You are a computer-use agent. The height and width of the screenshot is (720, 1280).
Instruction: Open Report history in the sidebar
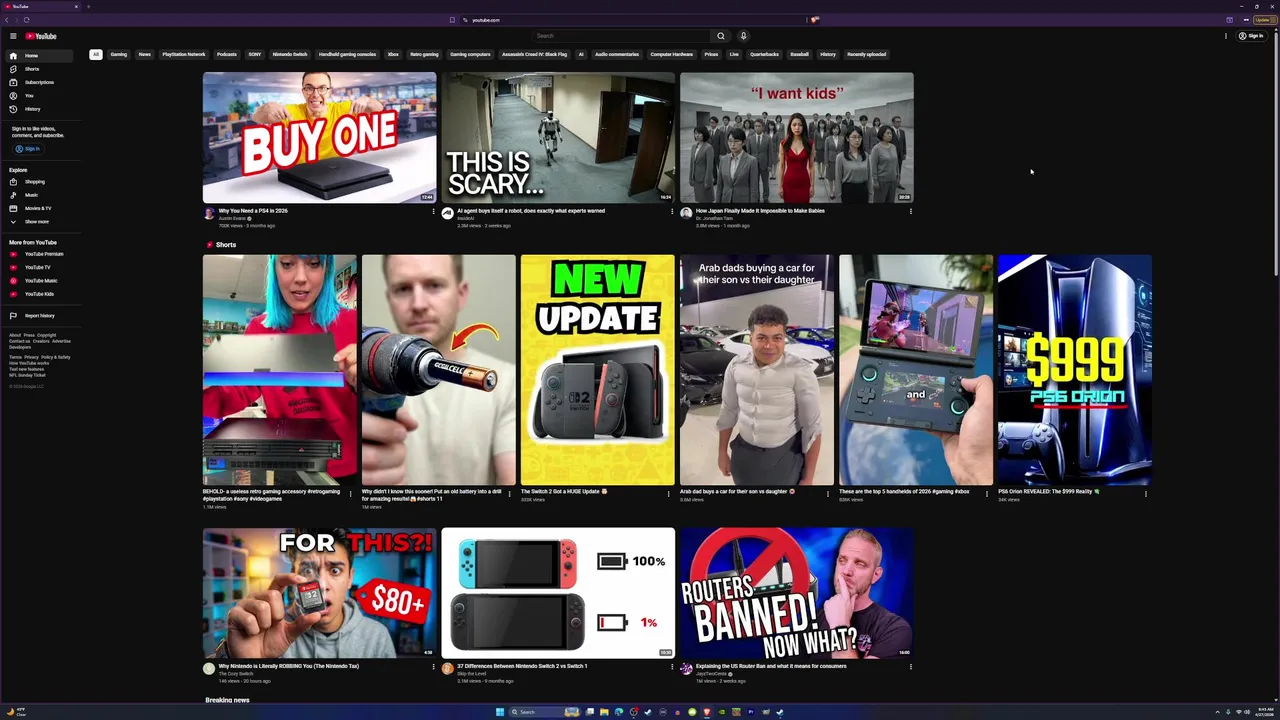click(x=39, y=316)
